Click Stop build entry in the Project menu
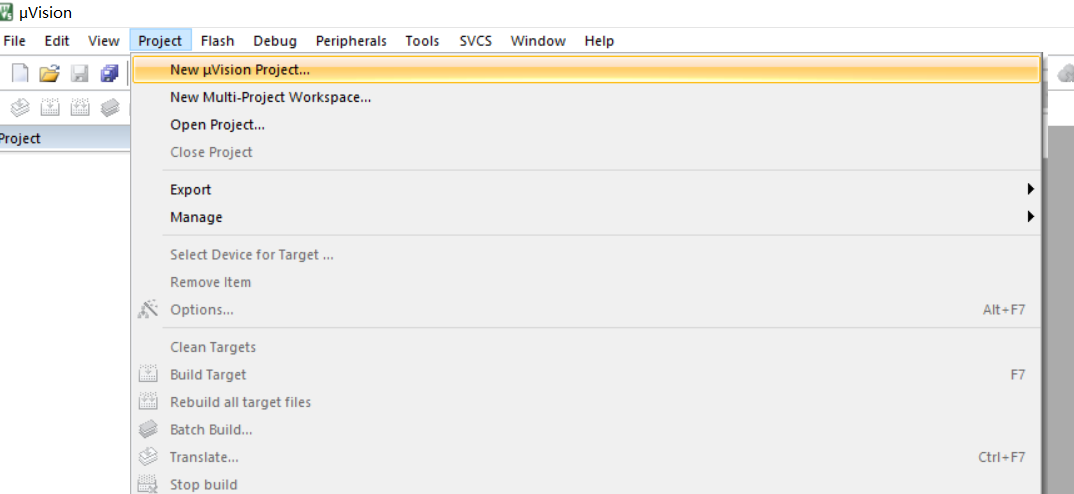Screen dimensions: 1074x494 coord(586,484)
